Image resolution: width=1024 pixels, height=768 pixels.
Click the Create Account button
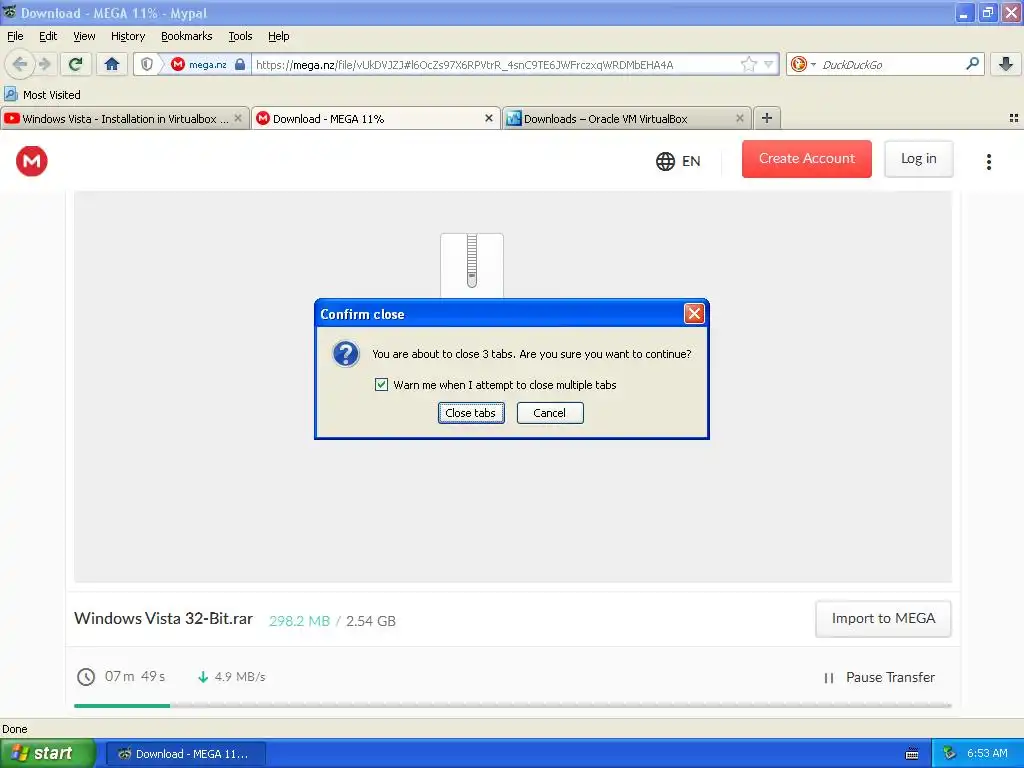tap(807, 159)
